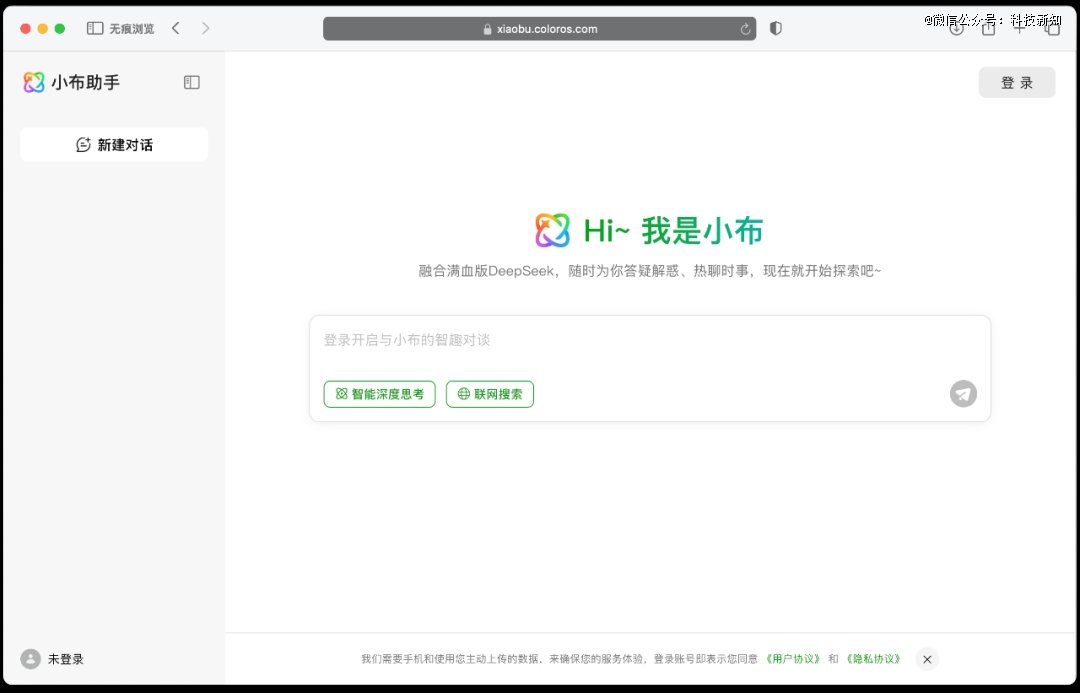Go back with the browser back arrow

click(x=176, y=28)
